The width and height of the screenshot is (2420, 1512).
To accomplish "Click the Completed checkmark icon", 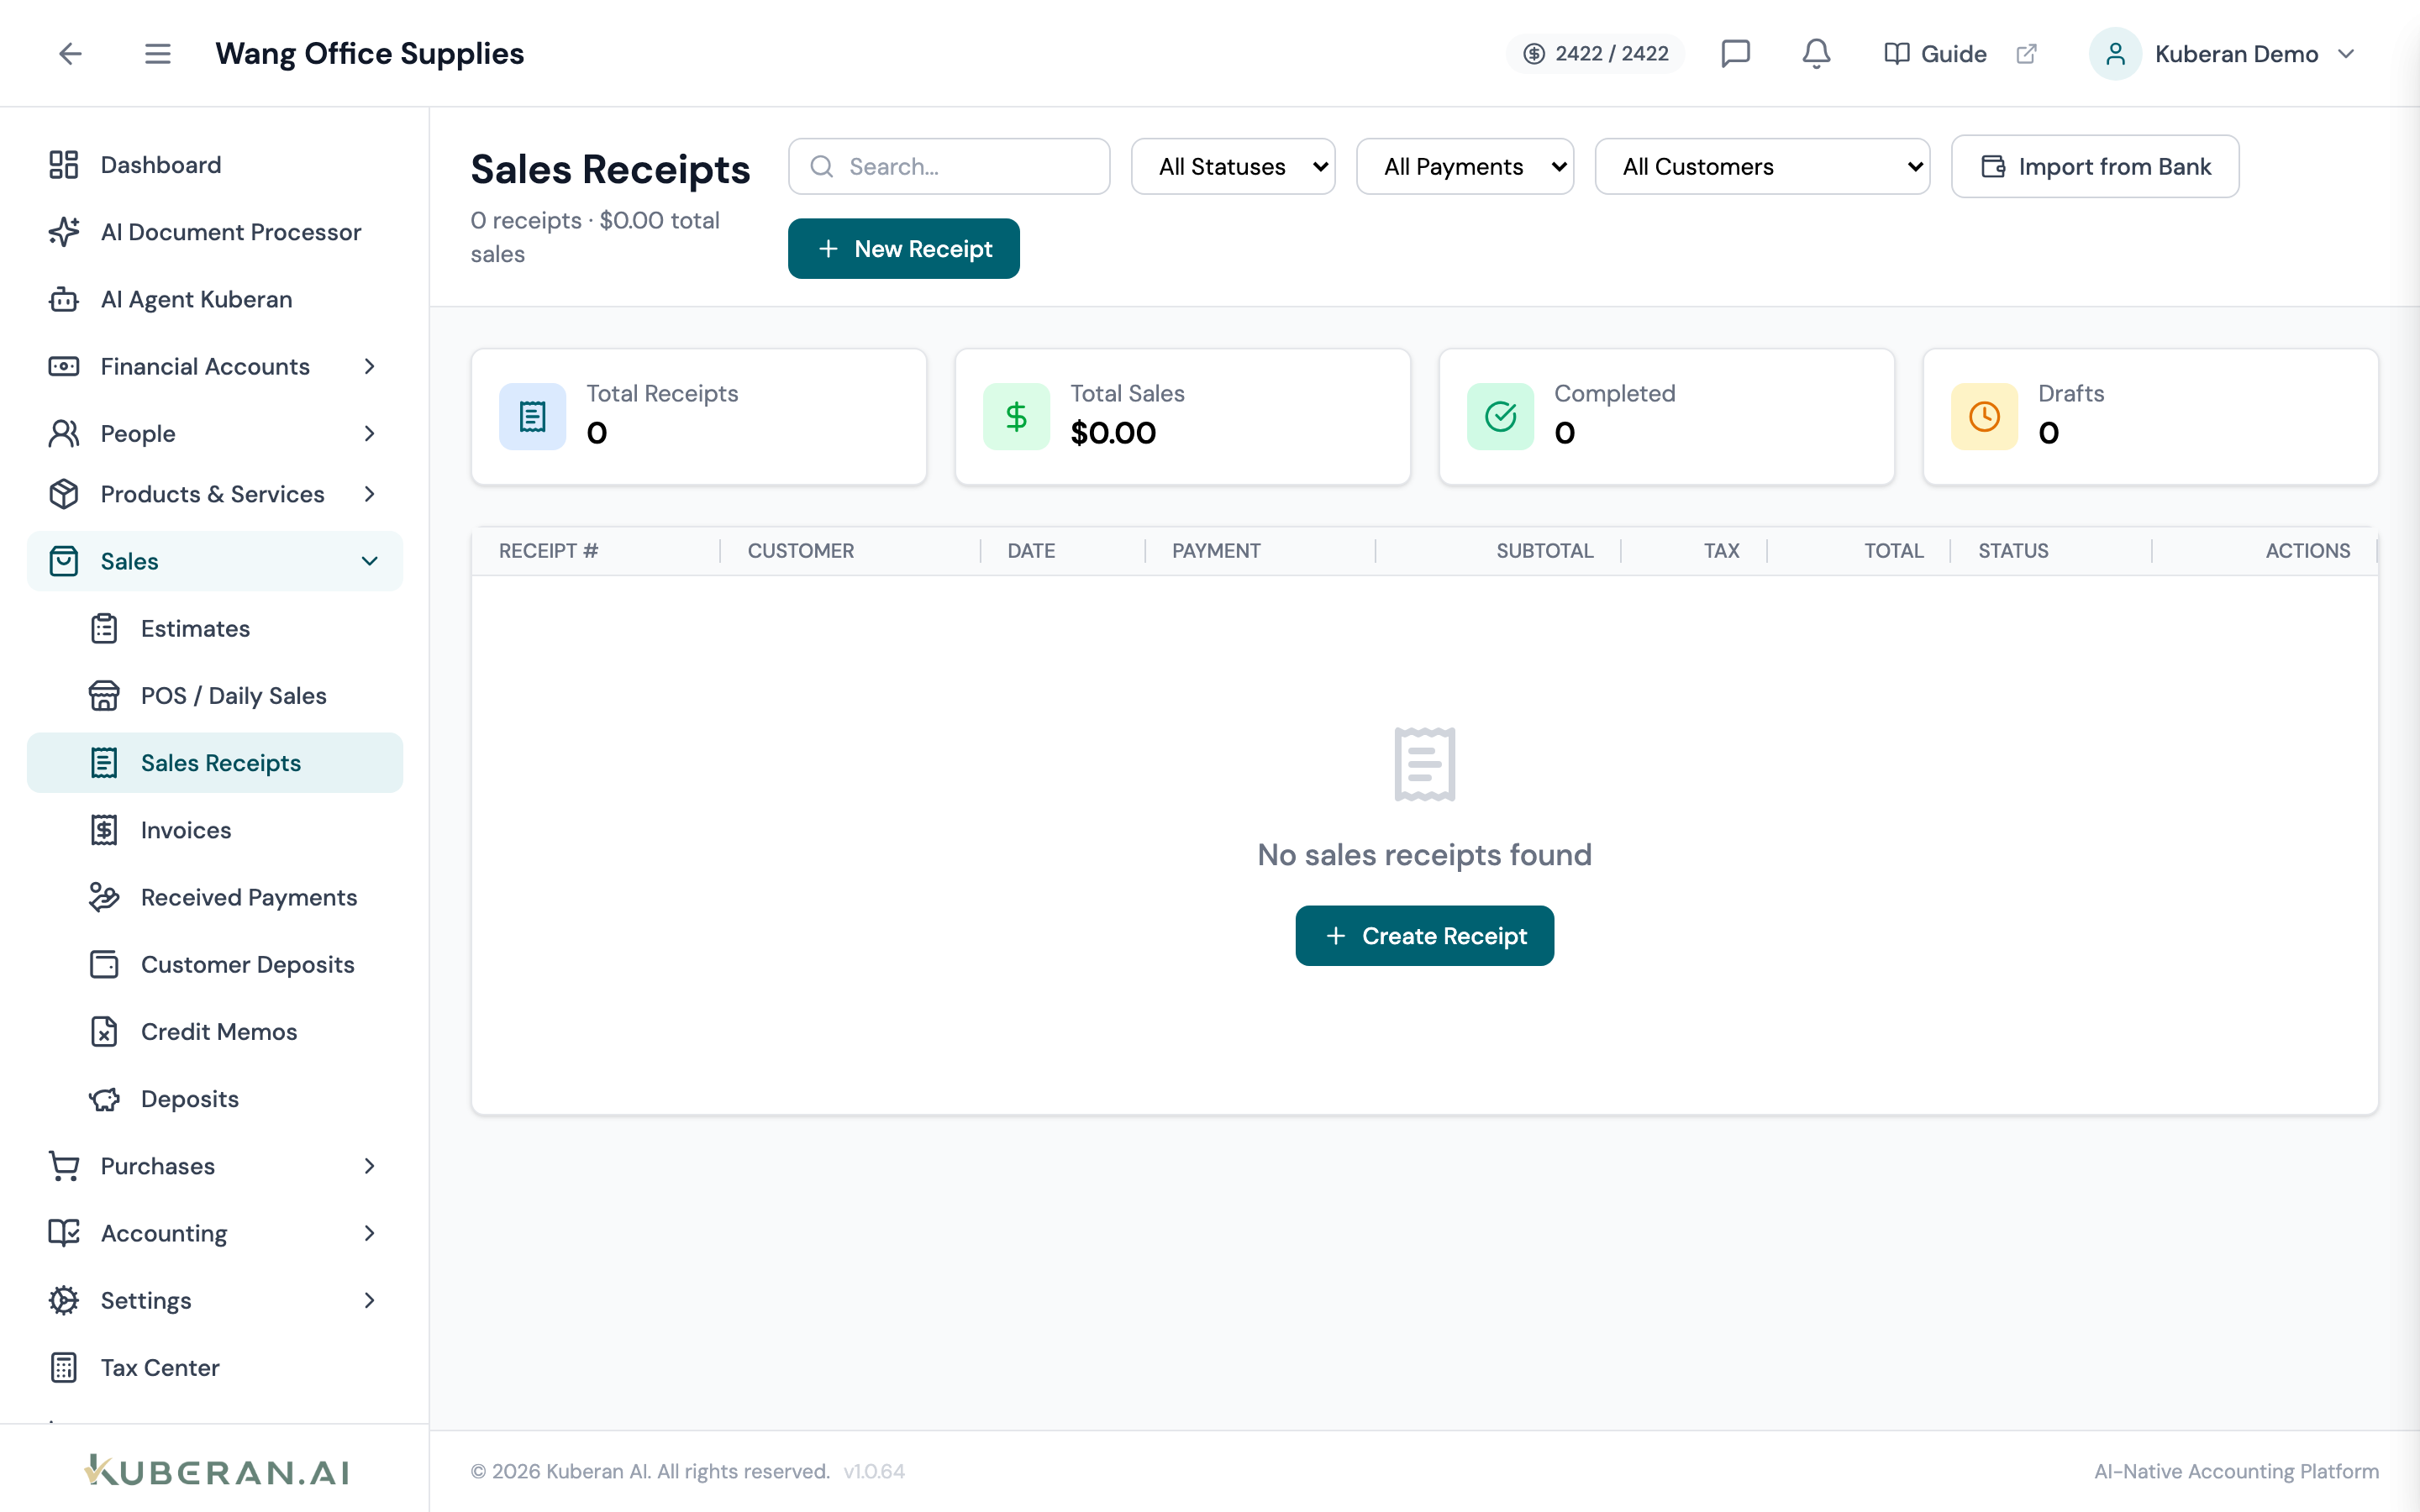I will point(1500,416).
